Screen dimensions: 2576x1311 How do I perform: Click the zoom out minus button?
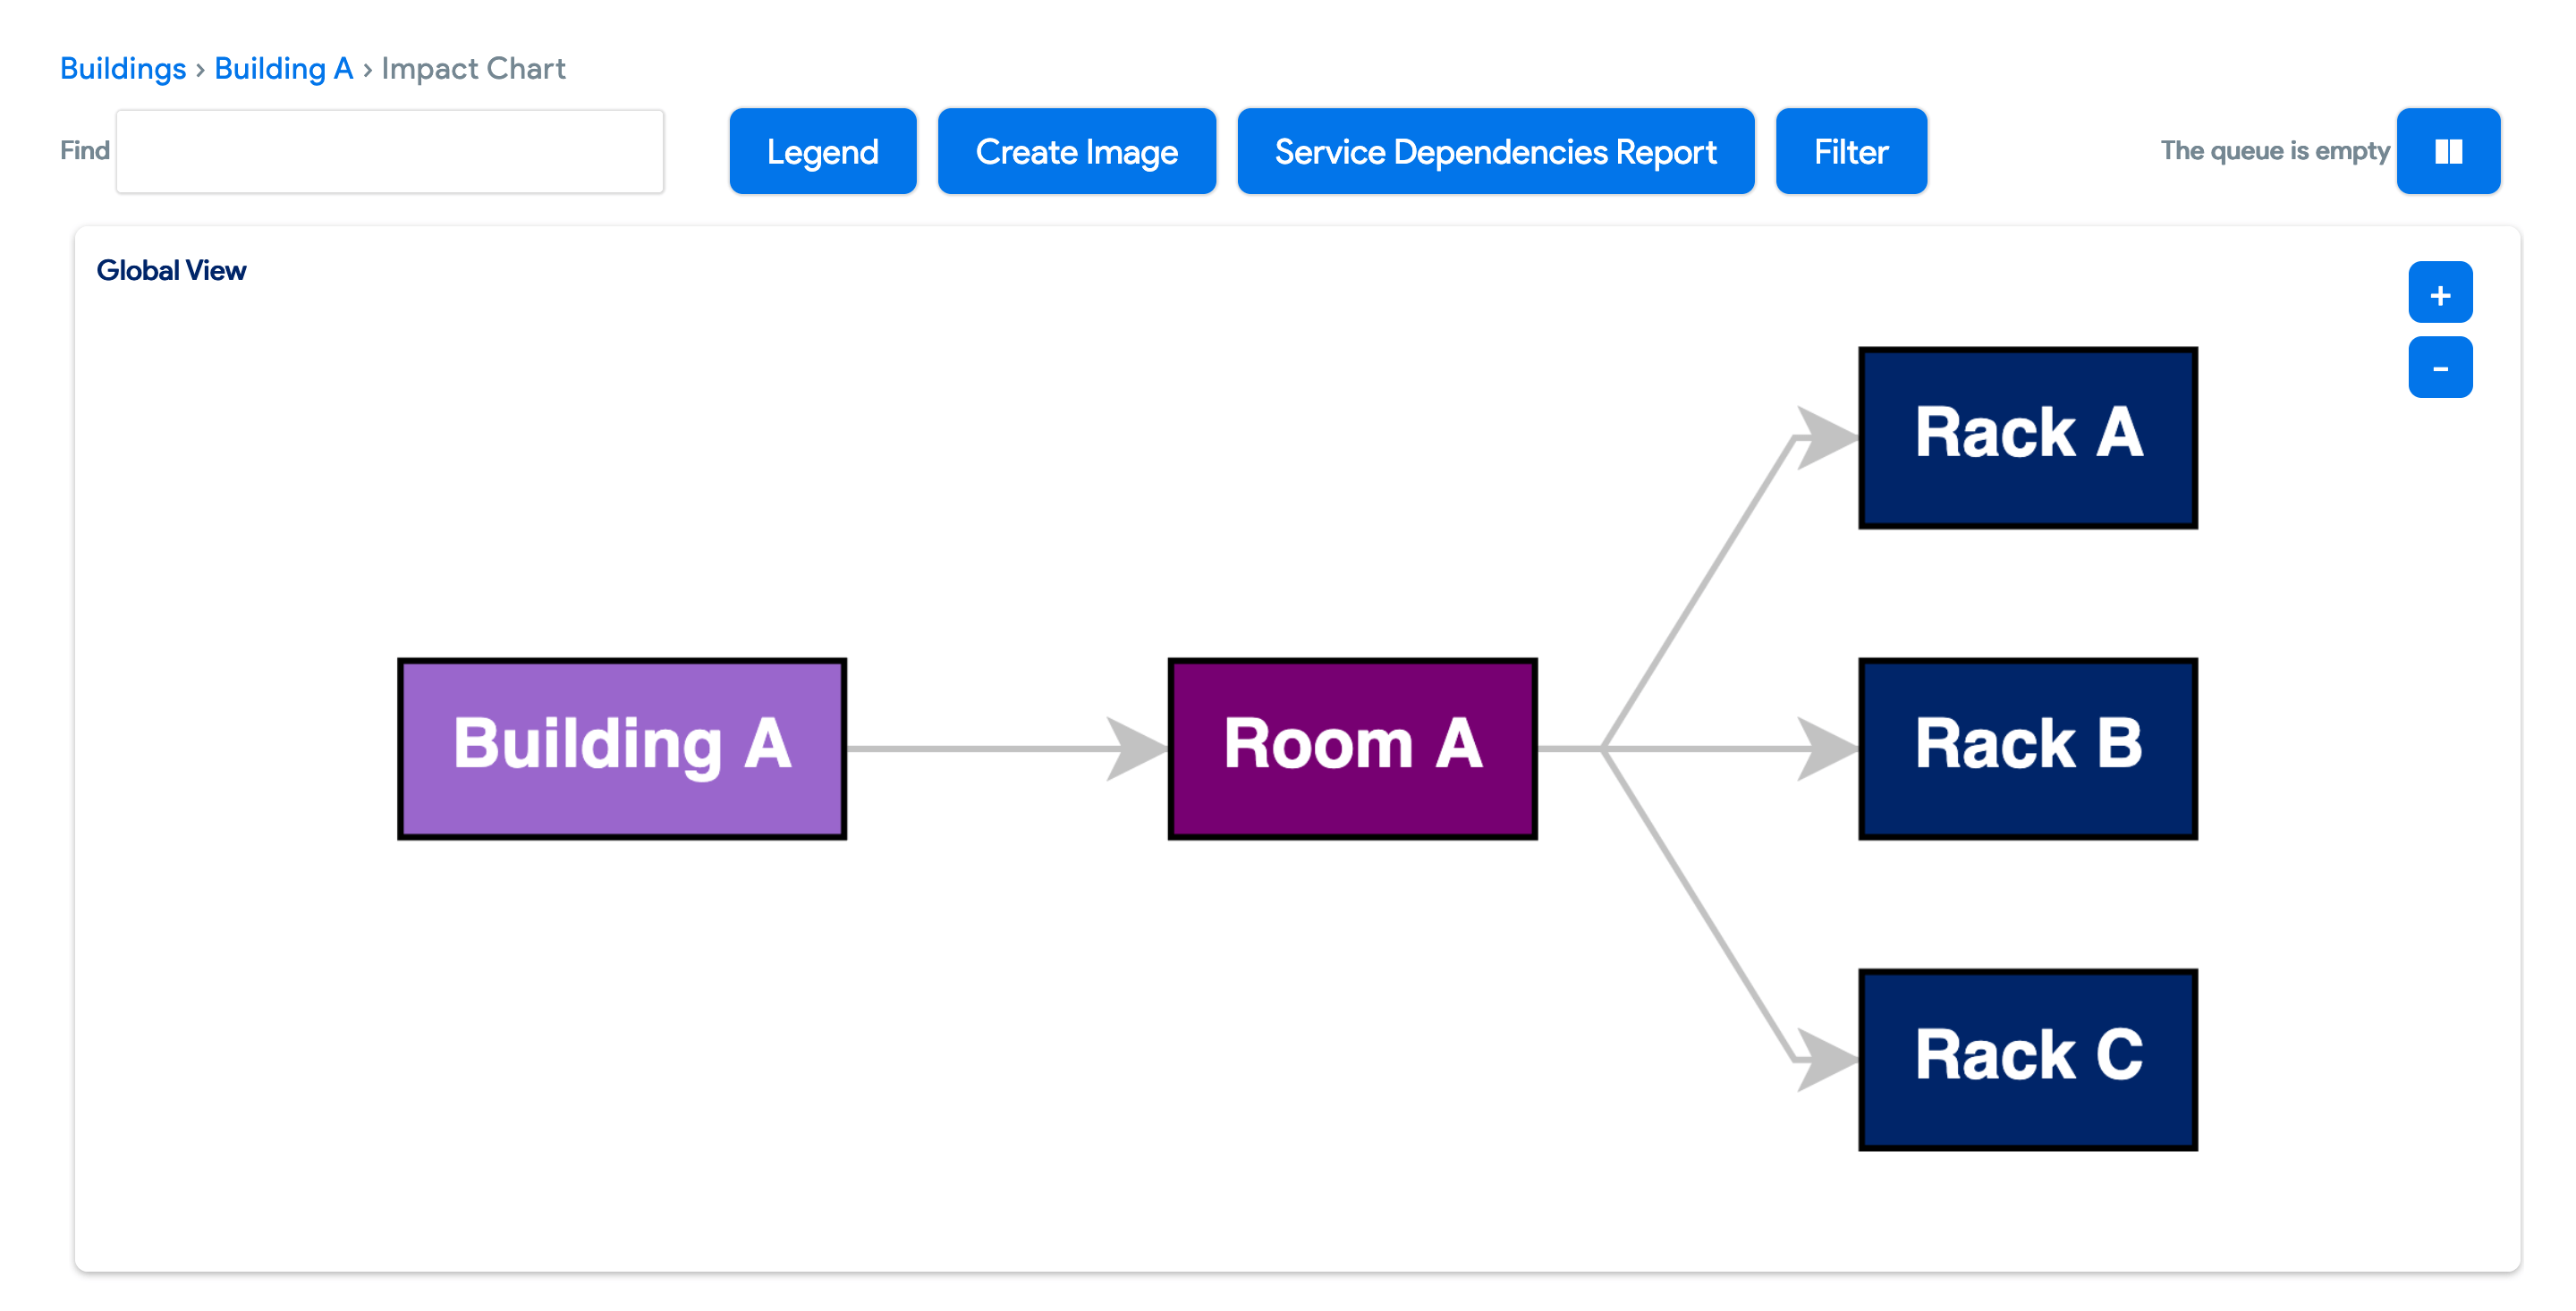tap(2439, 368)
